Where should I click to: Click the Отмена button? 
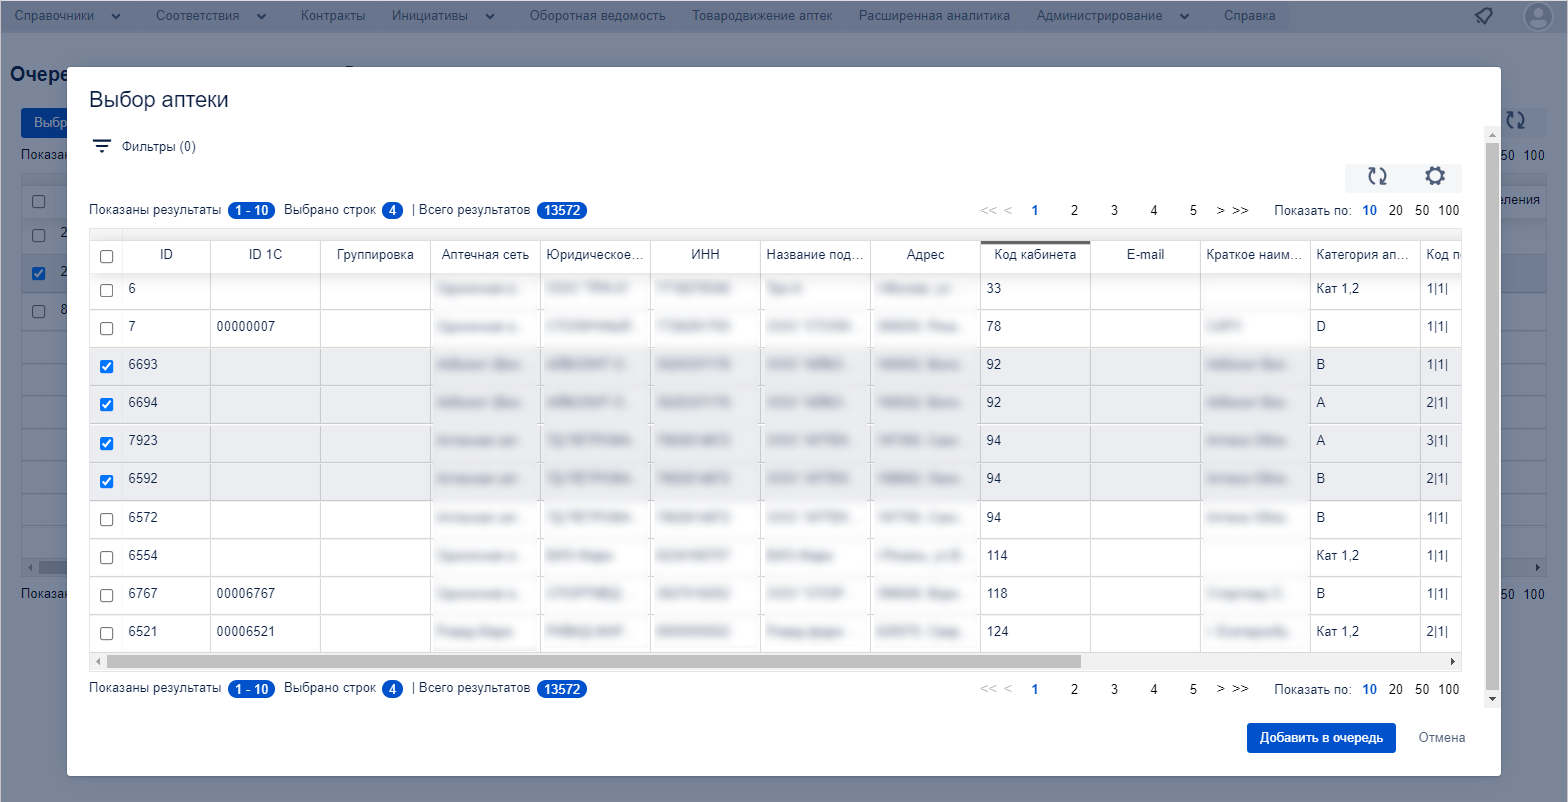[x=1442, y=738]
